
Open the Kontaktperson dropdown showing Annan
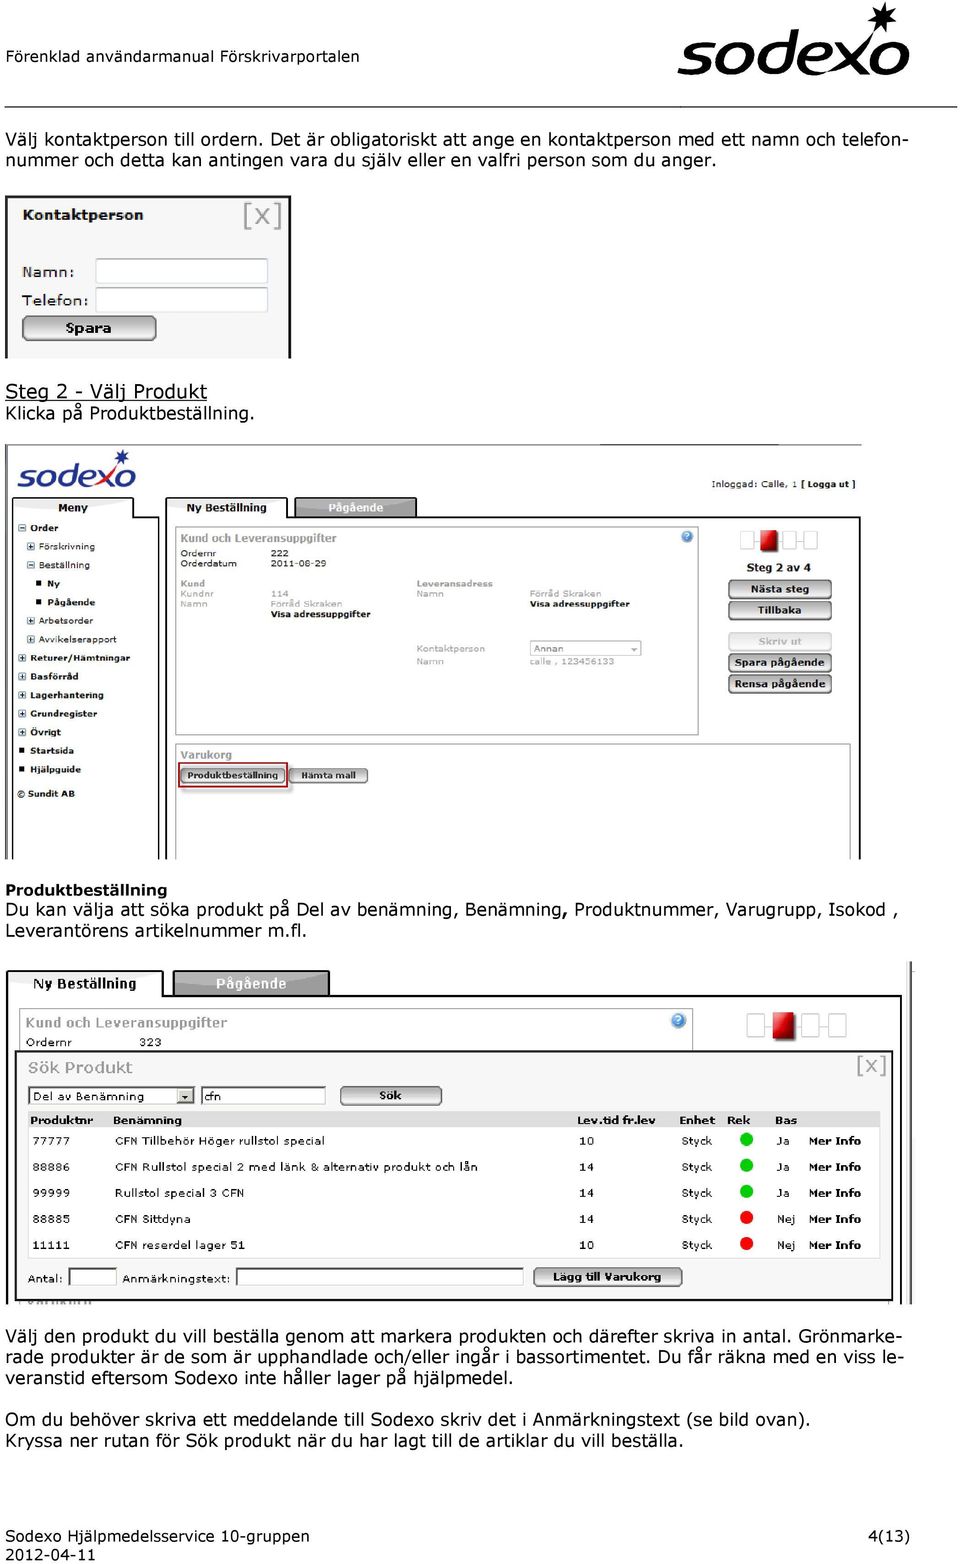[x=585, y=649]
